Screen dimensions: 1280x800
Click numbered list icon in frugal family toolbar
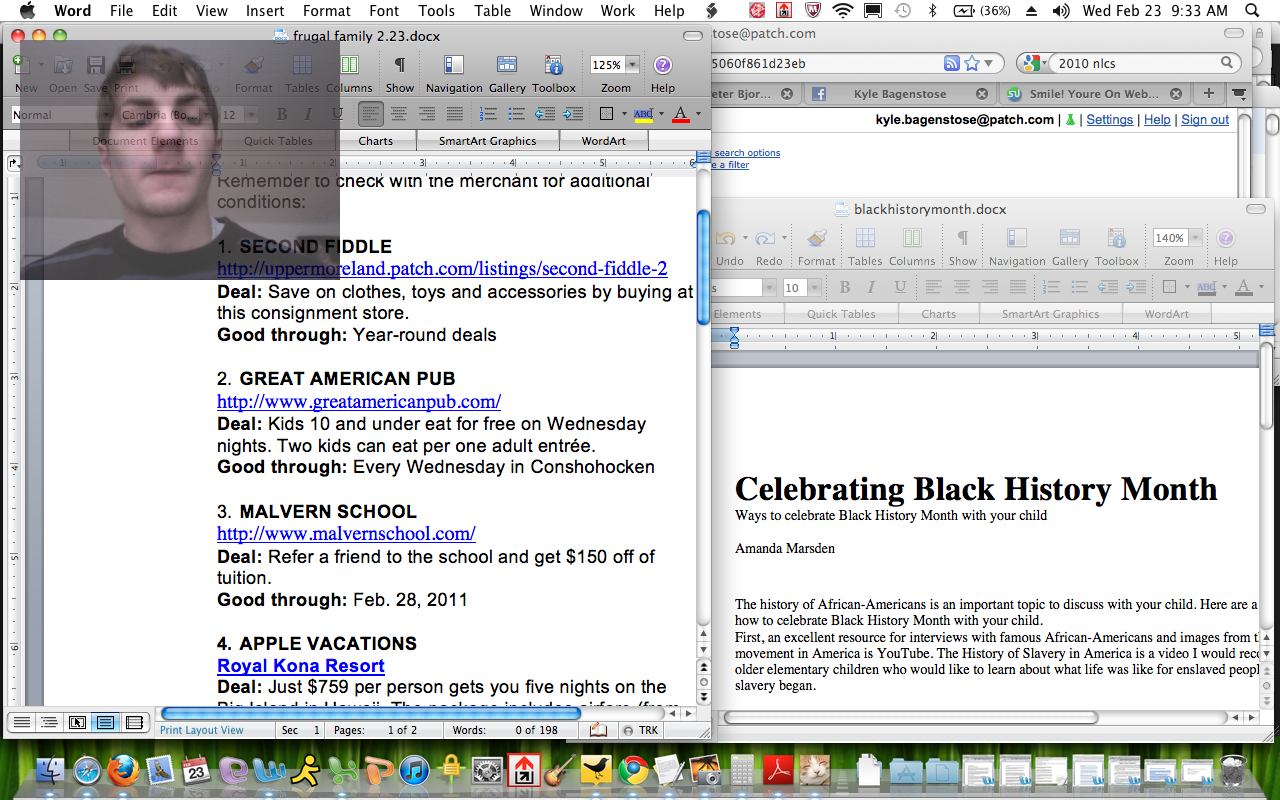click(x=488, y=114)
